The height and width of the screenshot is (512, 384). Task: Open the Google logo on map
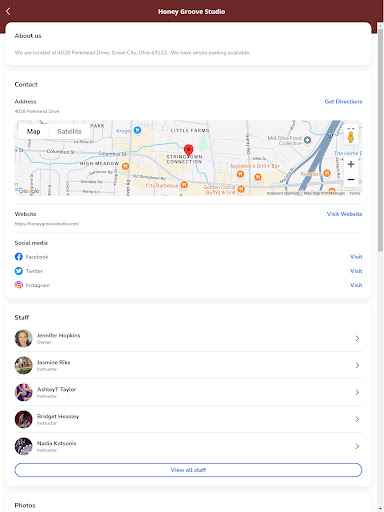tap(29, 191)
